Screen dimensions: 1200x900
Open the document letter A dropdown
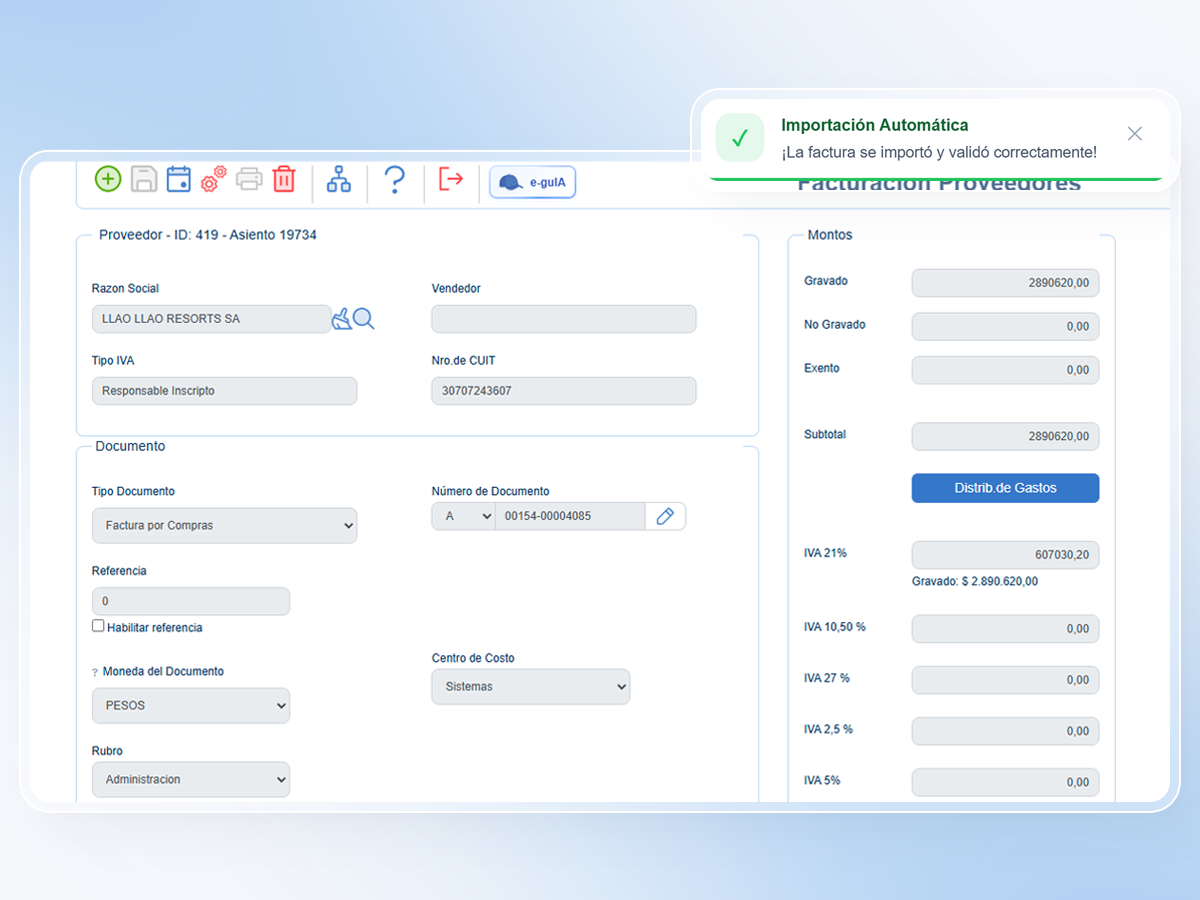coord(463,516)
